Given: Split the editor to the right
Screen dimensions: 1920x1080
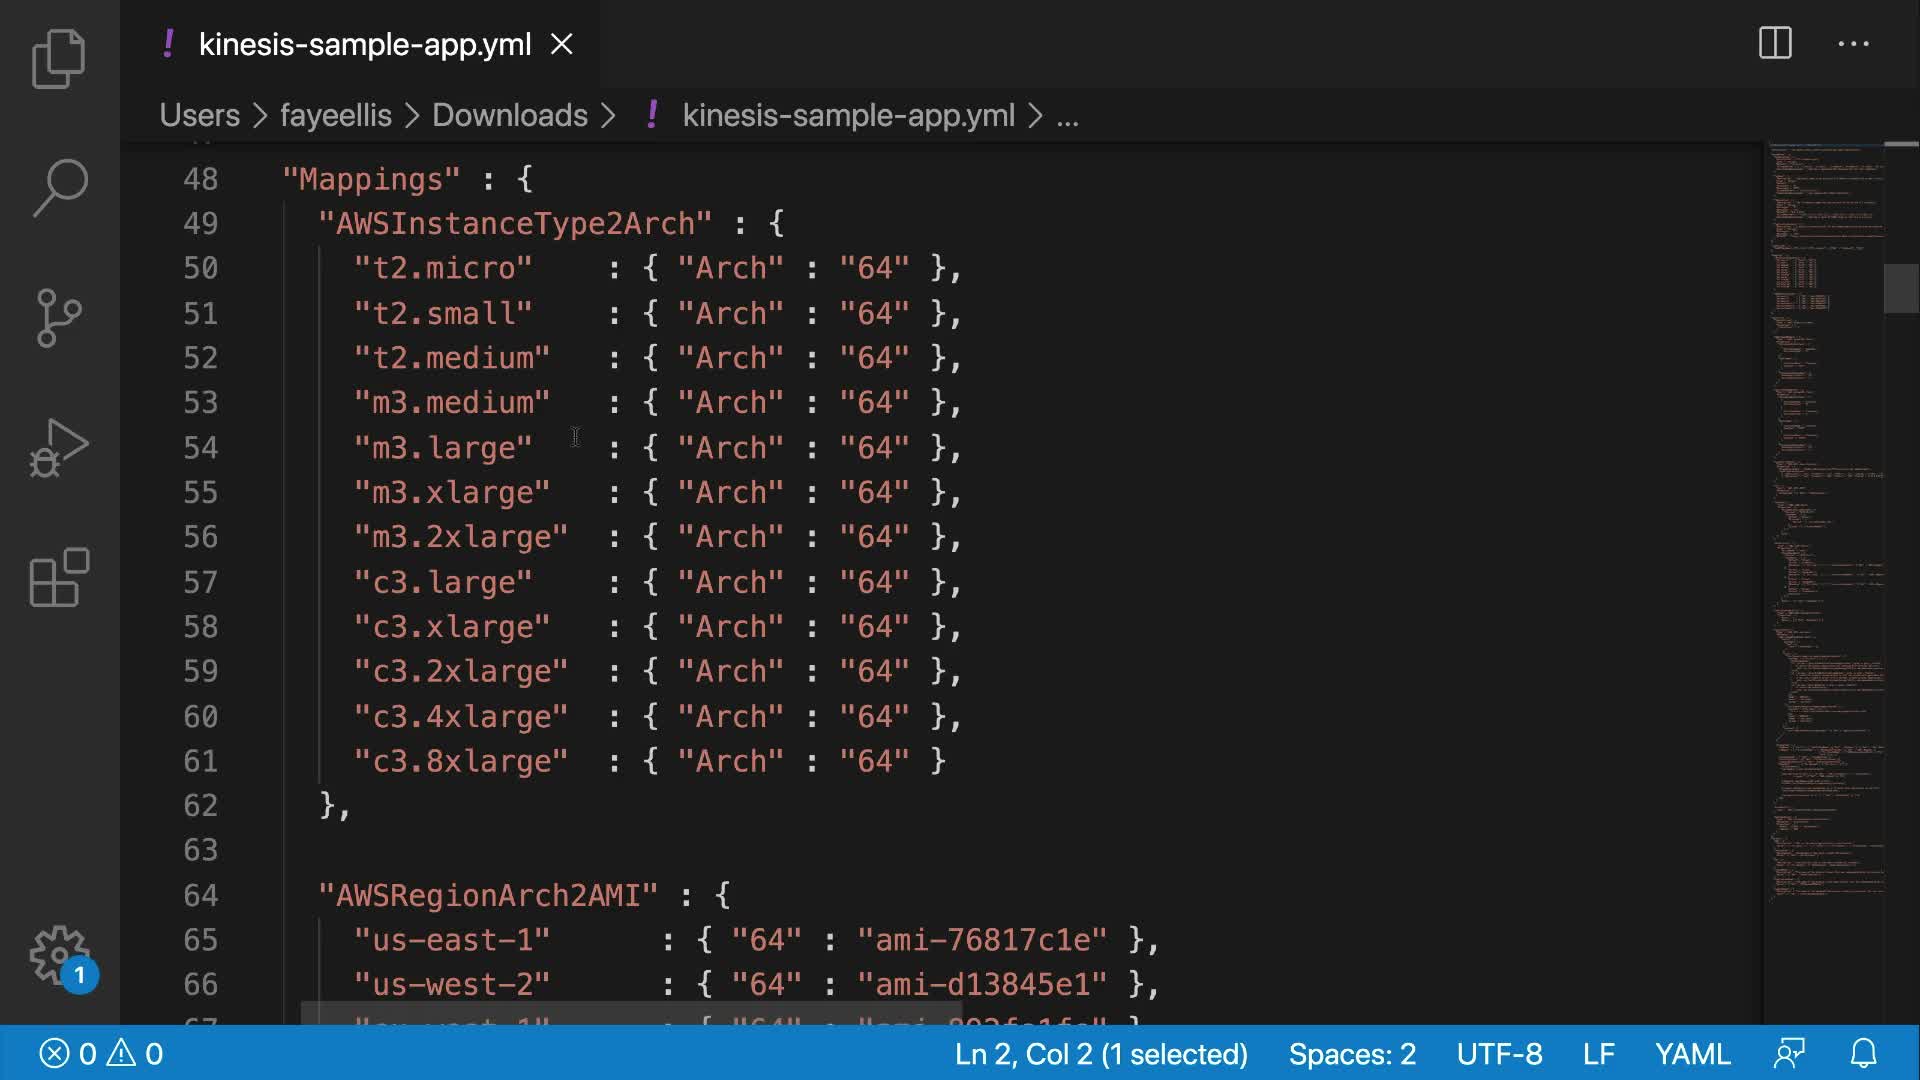Looking at the screenshot, I should tap(1775, 43).
